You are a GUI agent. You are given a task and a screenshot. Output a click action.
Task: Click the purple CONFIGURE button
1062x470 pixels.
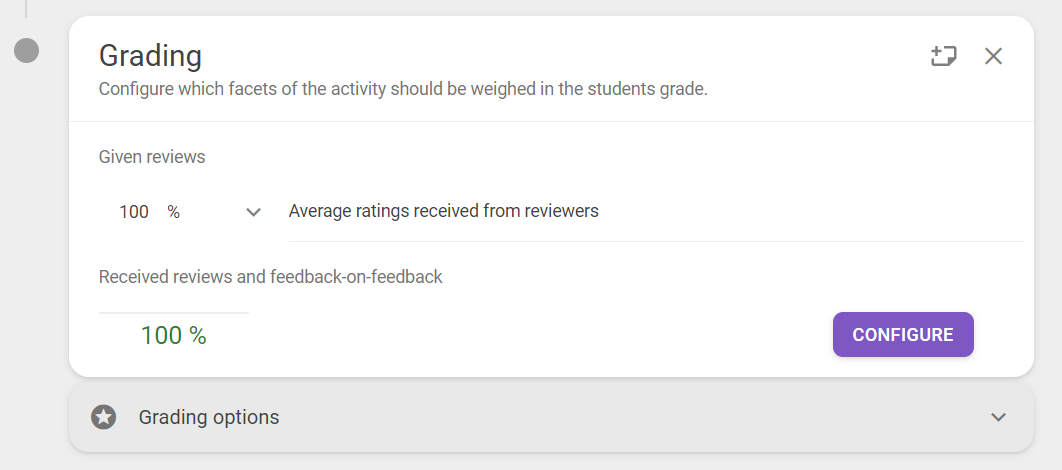click(x=903, y=335)
